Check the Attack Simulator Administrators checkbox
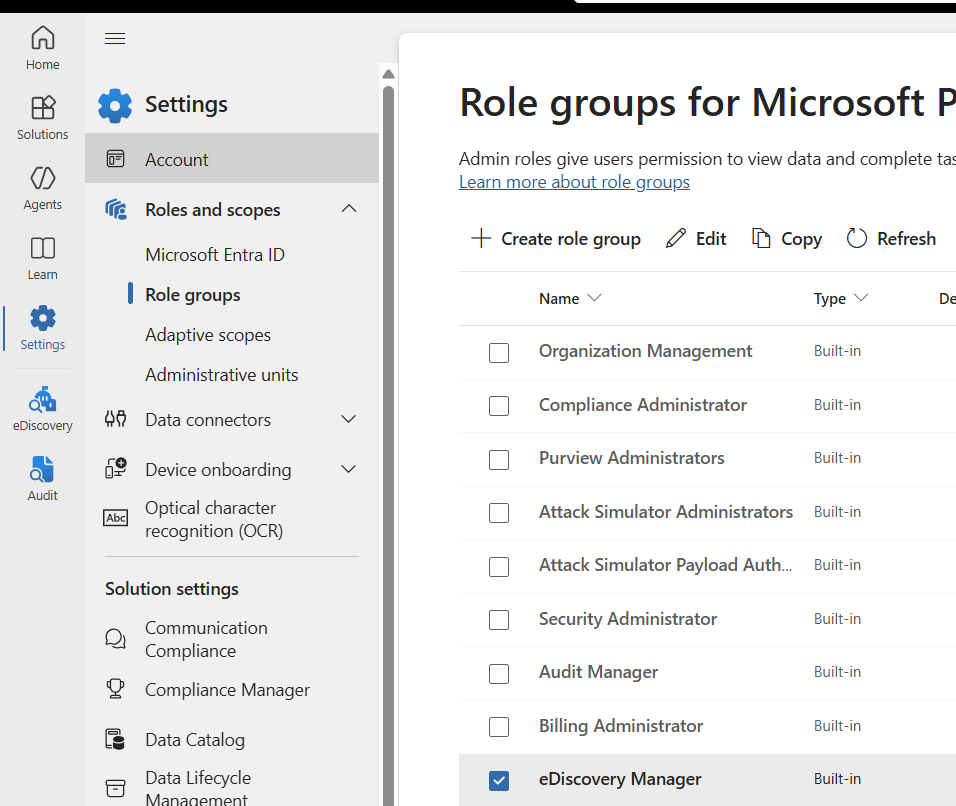The height and width of the screenshot is (806, 956). 499,513
